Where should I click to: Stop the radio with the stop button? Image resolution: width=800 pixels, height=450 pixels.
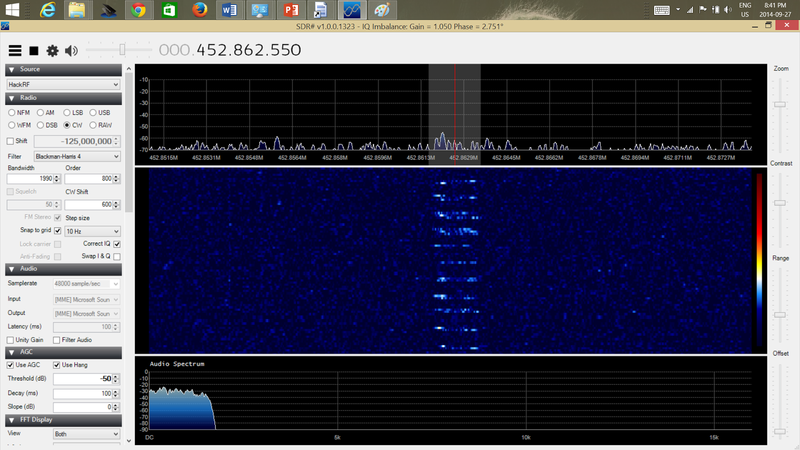tap(34, 51)
